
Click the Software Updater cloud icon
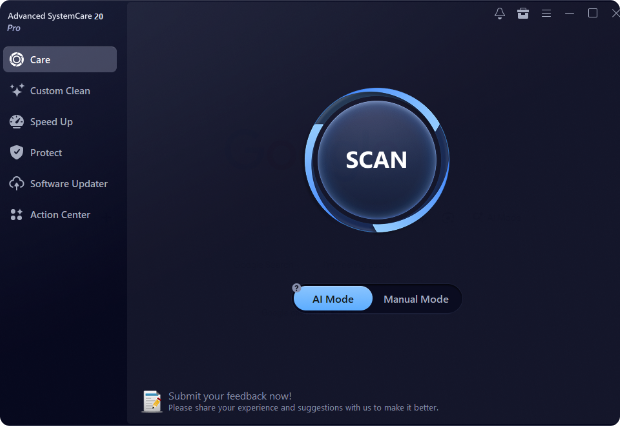point(17,183)
